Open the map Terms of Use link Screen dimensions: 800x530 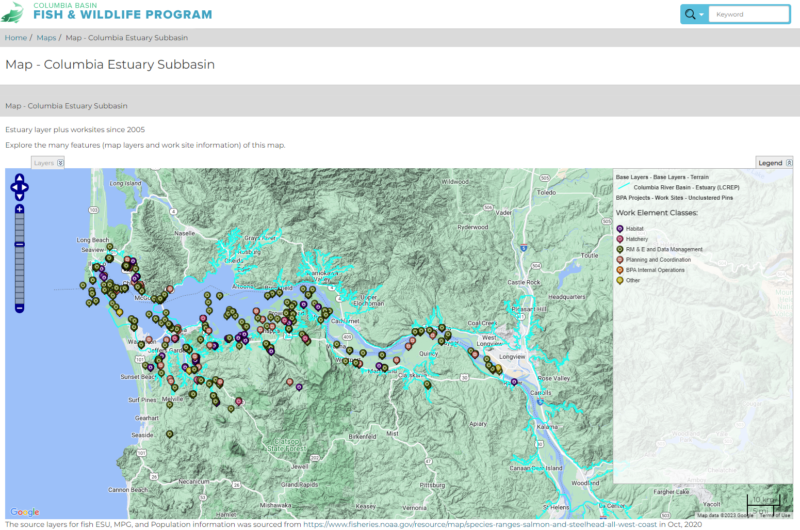click(x=774, y=515)
